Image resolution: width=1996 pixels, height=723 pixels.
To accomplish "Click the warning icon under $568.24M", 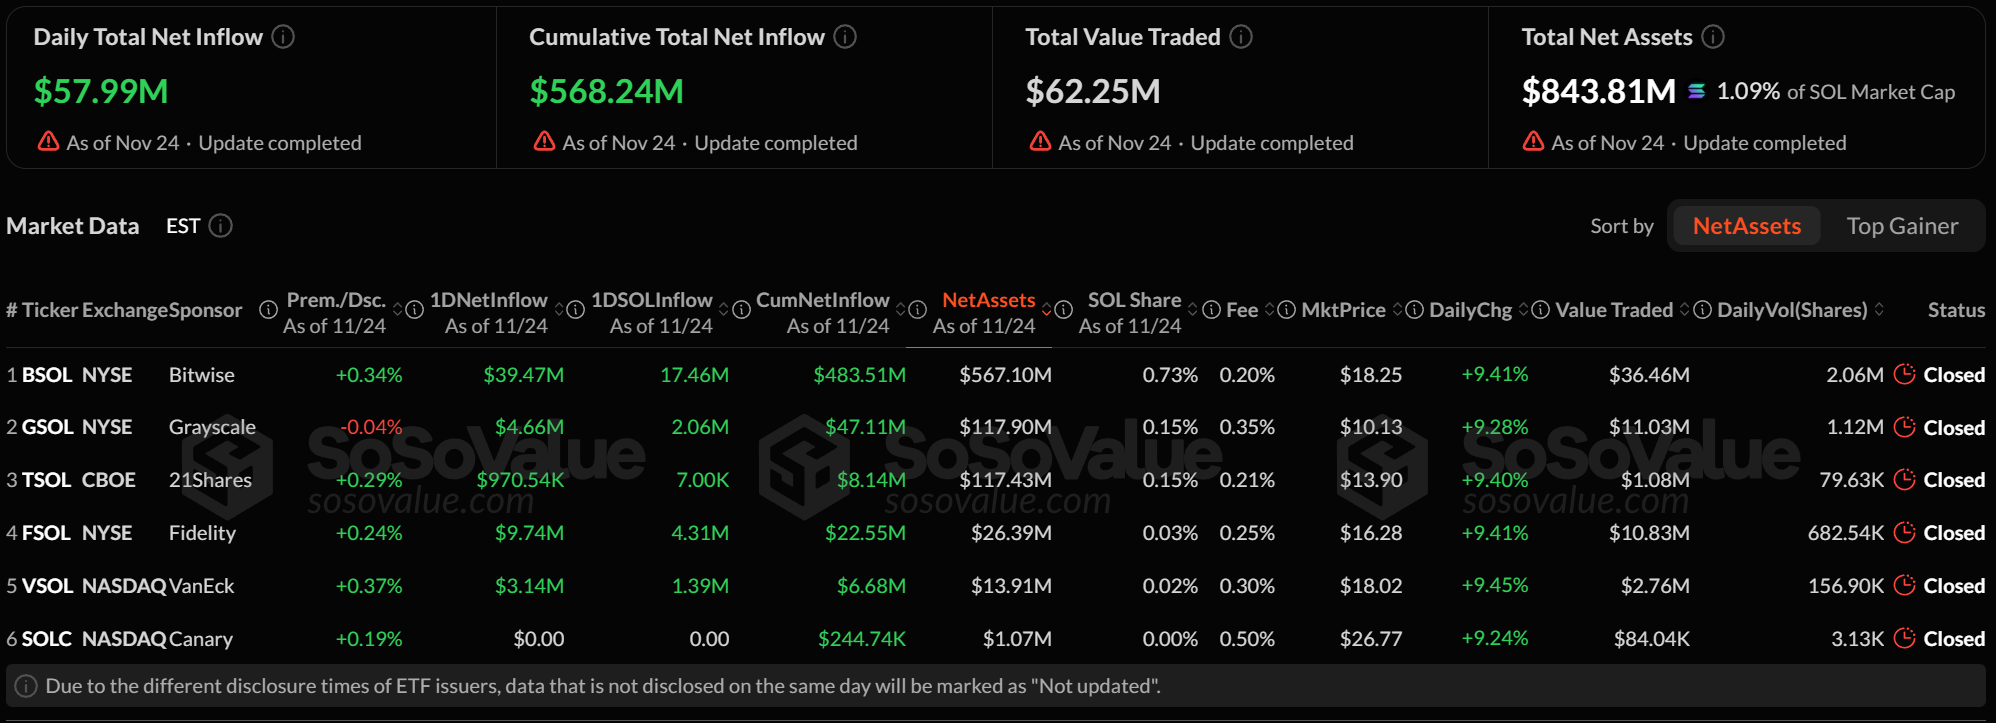I will pyautogui.click(x=544, y=141).
